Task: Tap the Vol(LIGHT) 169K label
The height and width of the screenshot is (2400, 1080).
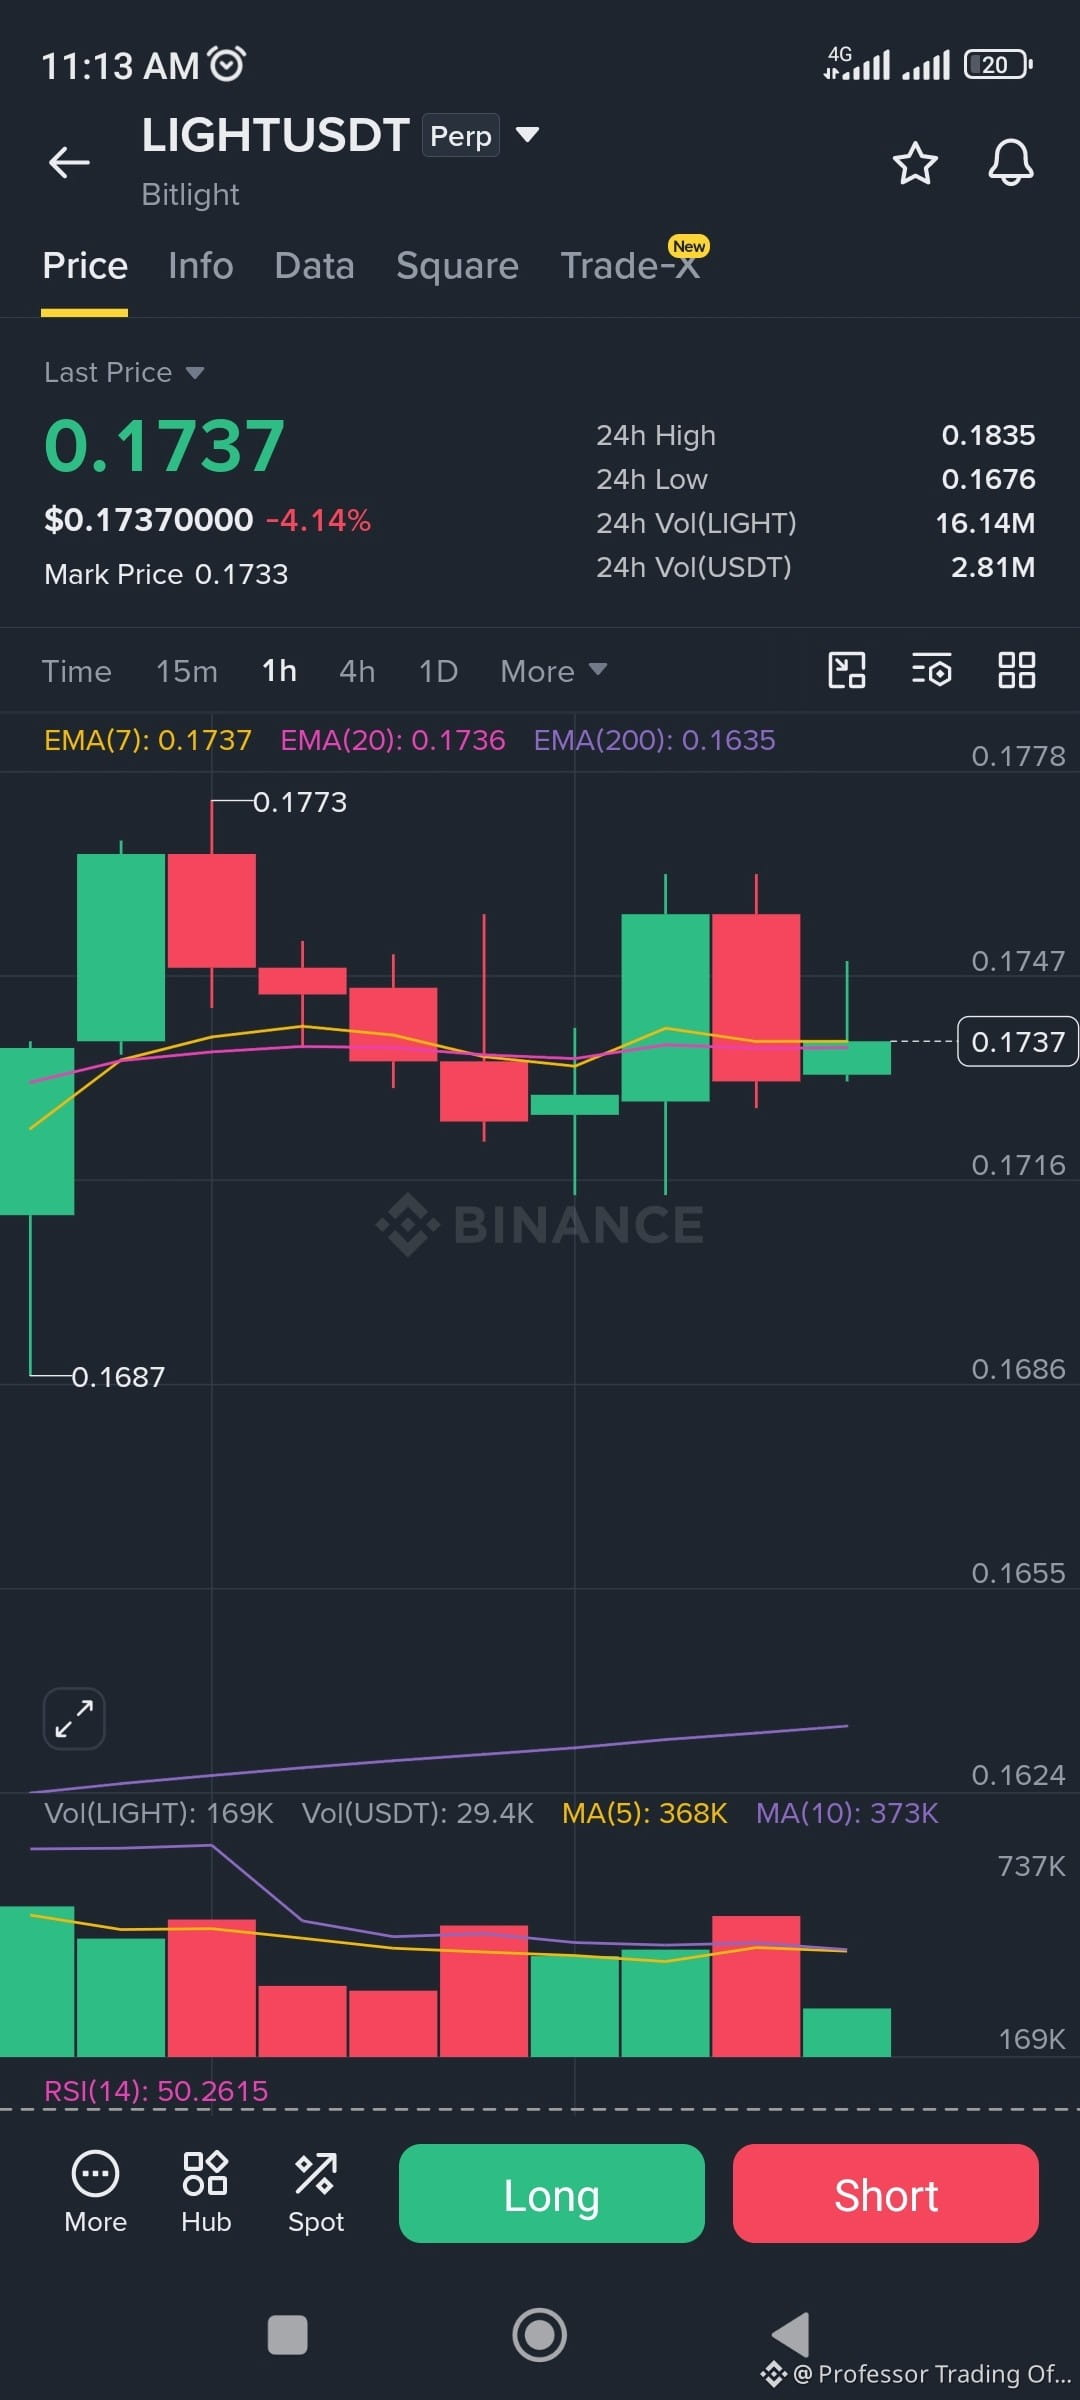Action: coord(159,1813)
